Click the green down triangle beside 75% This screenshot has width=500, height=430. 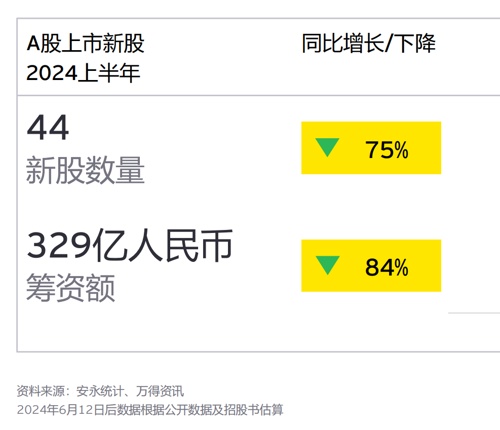[x=327, y=147]
